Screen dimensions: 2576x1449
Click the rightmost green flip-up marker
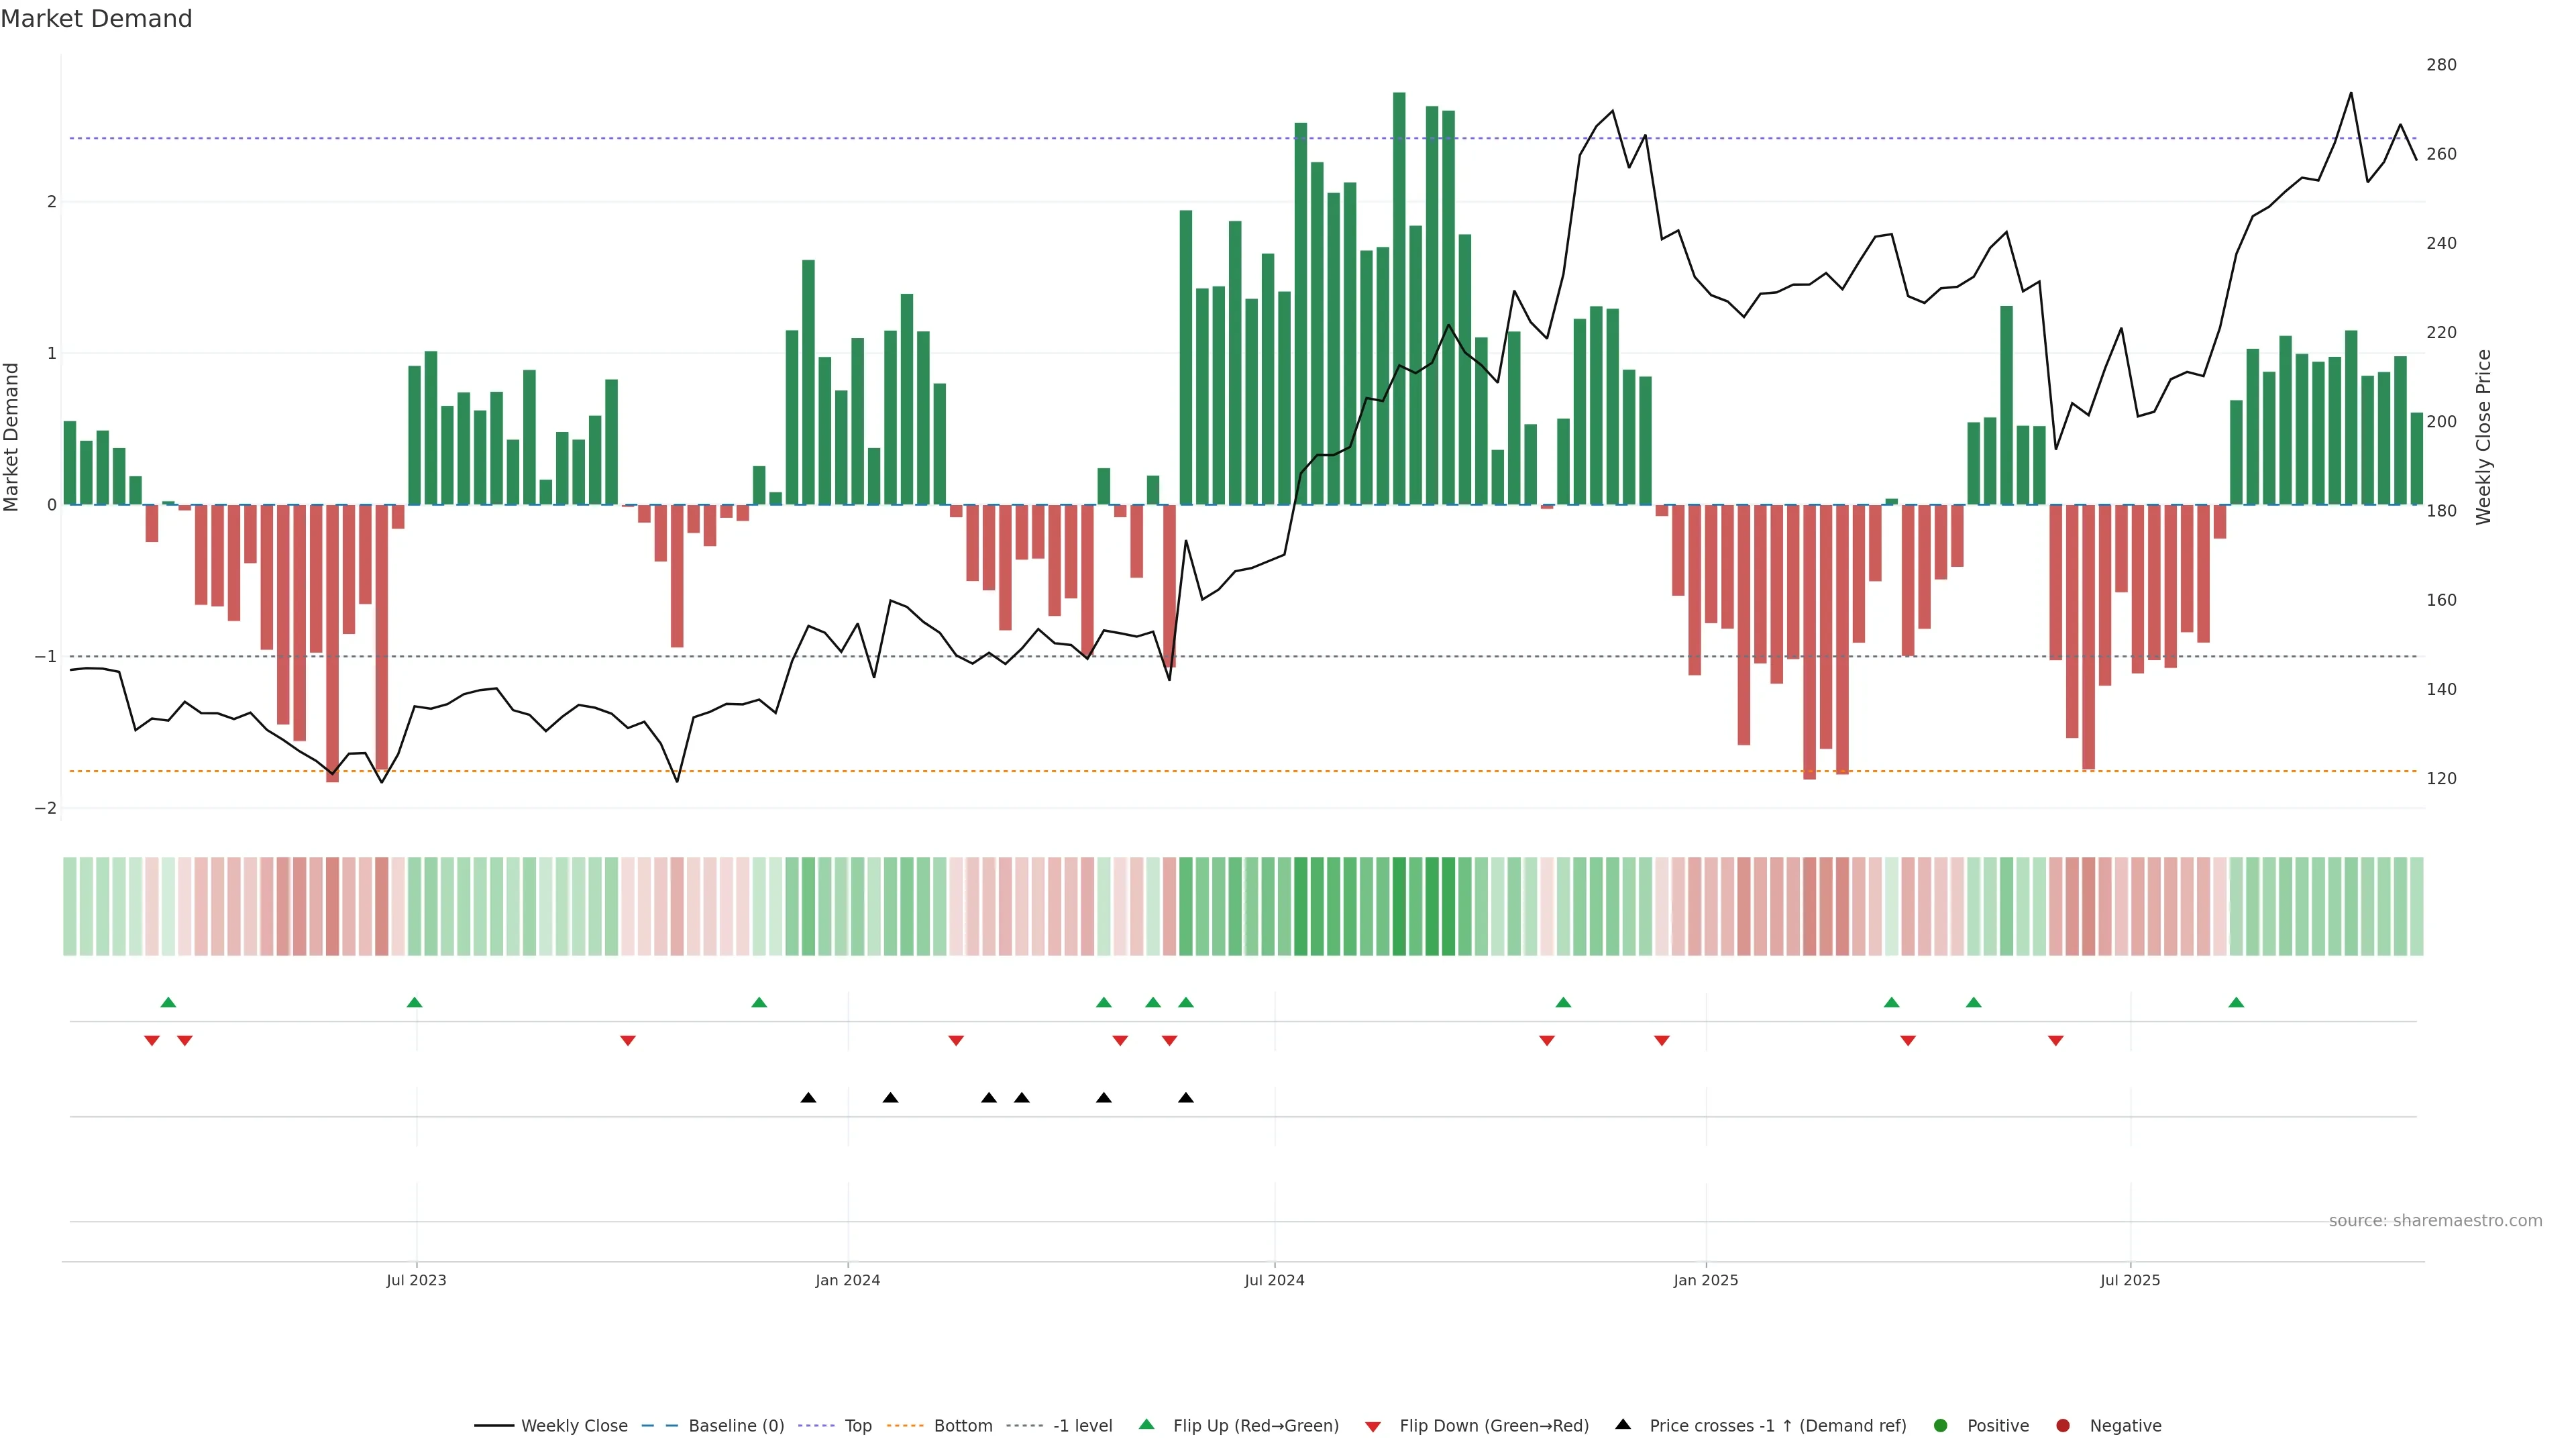click(x=2236, y=1003)
